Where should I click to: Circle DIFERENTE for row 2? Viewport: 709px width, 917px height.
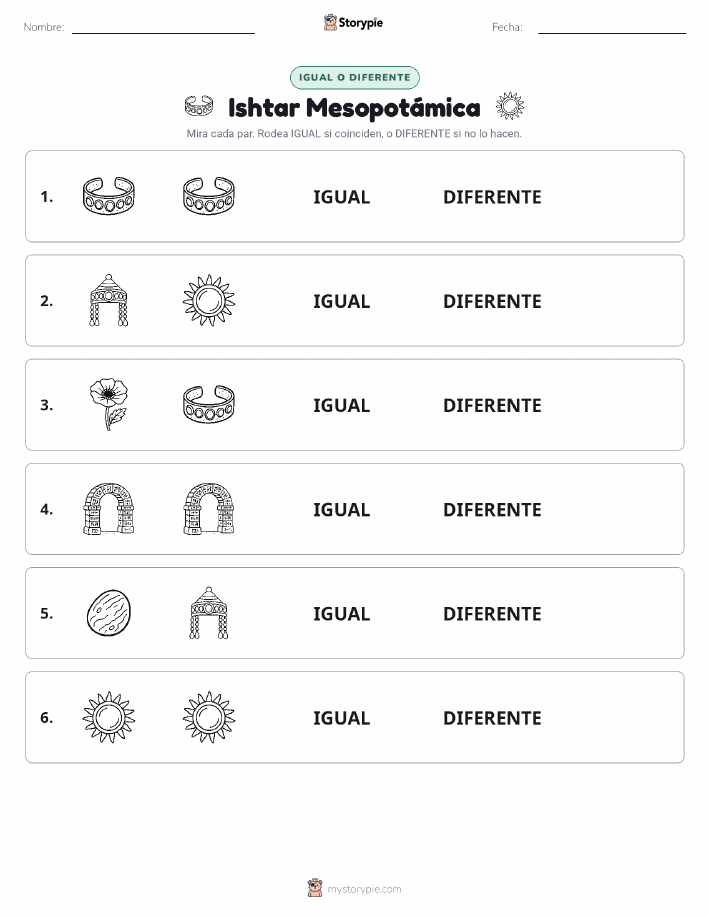[x=492, y=301]
